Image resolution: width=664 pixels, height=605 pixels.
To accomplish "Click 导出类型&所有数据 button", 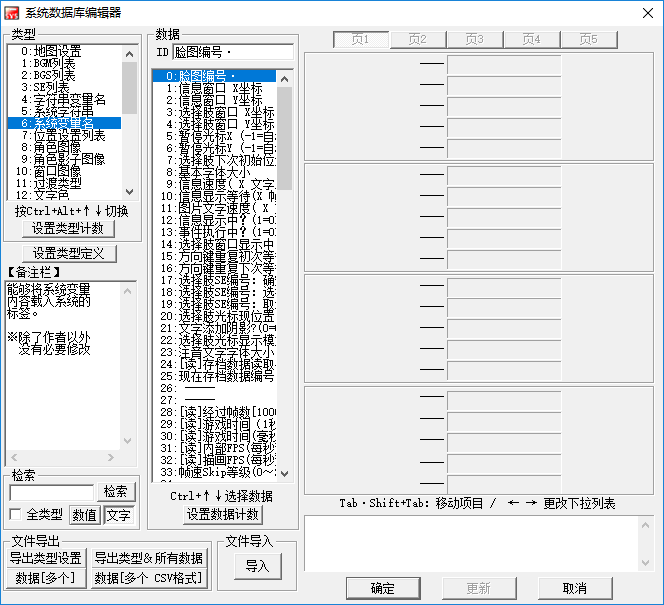I will pos(149,558).
